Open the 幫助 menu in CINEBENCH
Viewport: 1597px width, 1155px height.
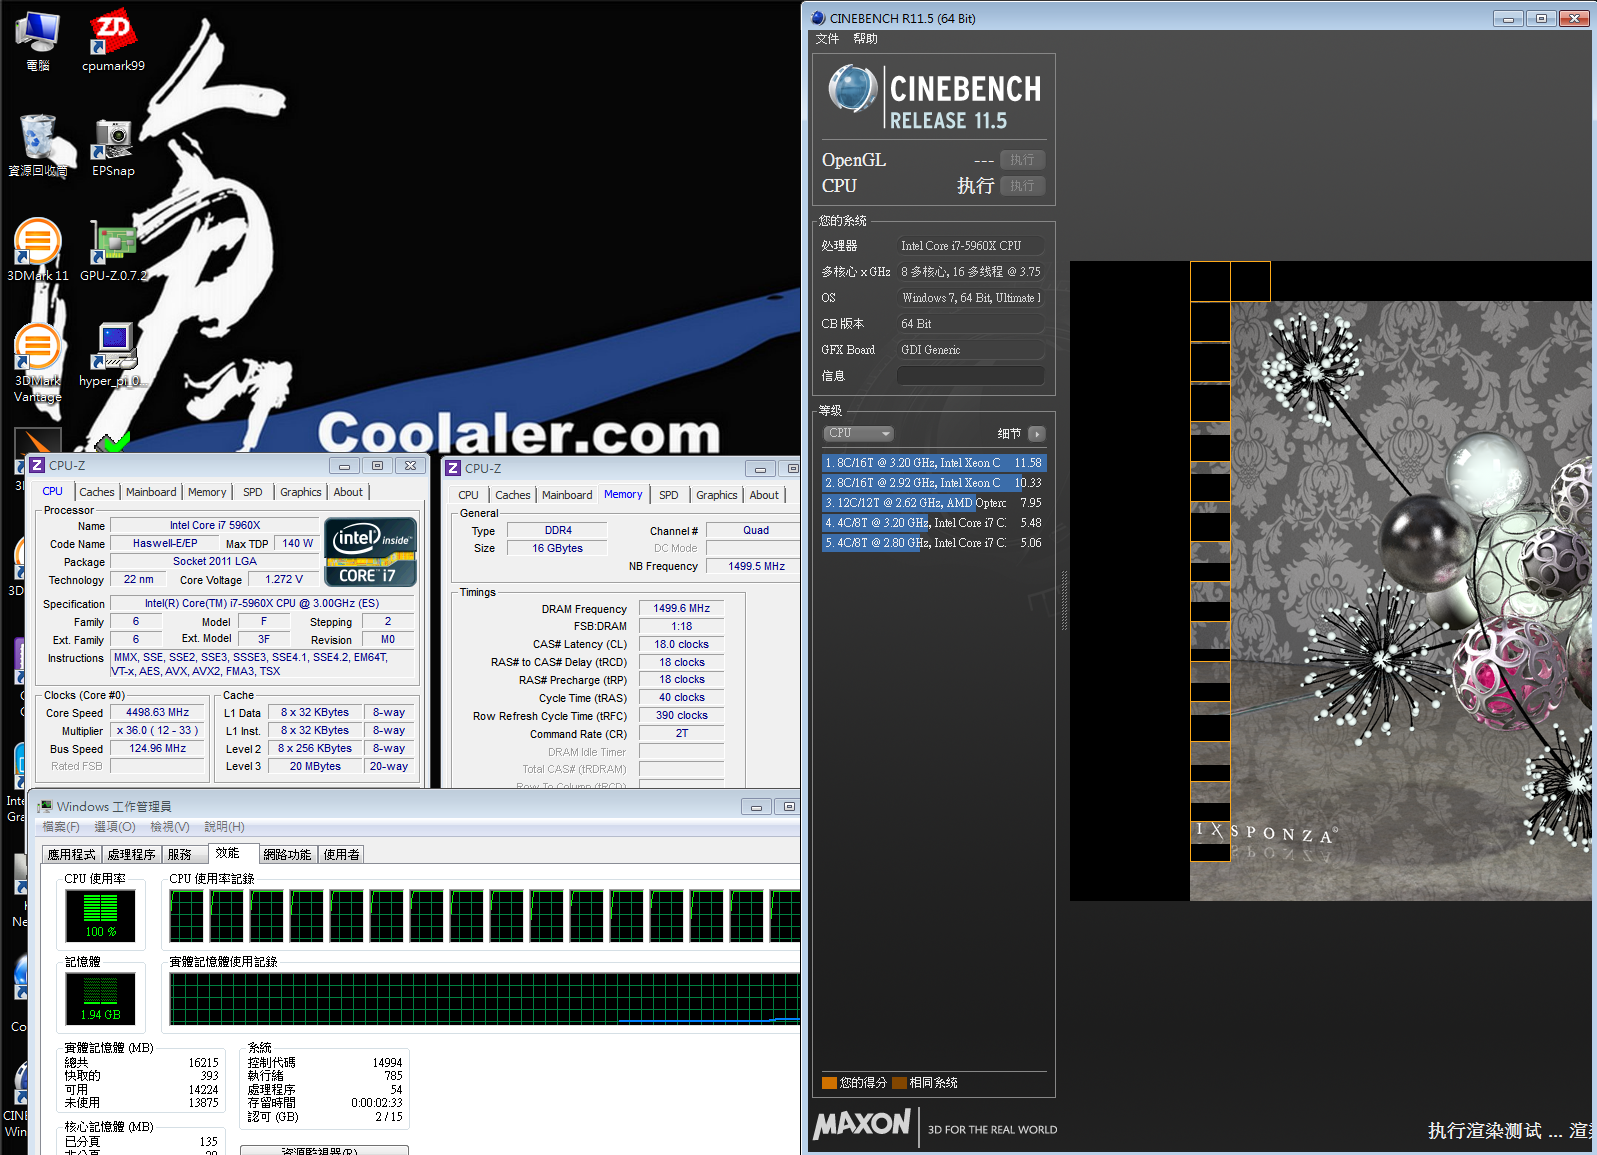(865, 39)
